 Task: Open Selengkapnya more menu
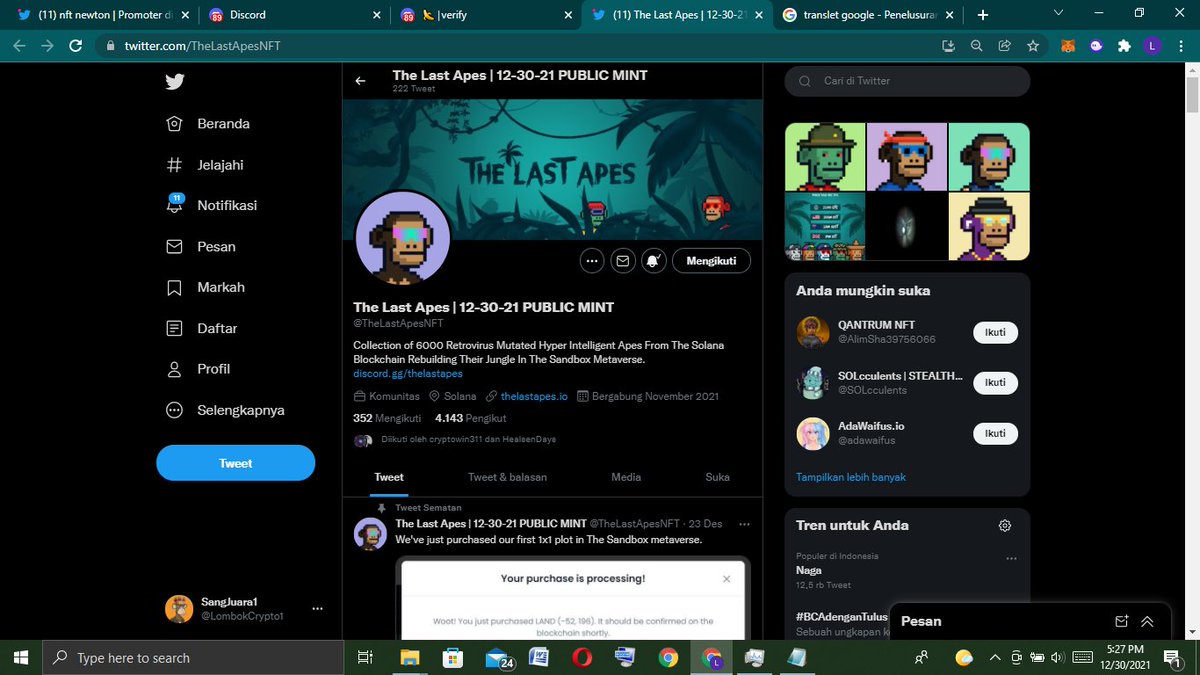[x=225, y=410]
